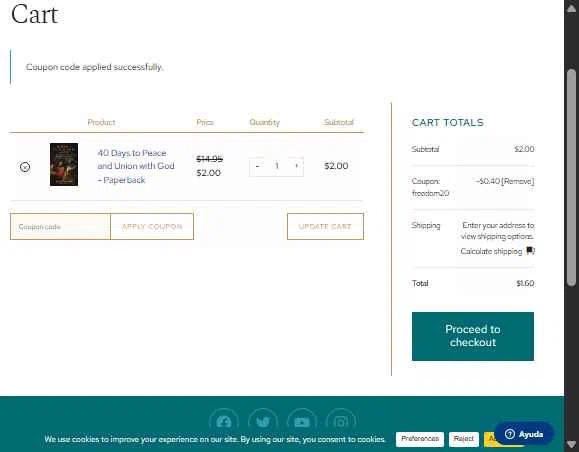Click the cookie consent message text
The width and height of the screenshot is (579, 452).
[215, 439]
